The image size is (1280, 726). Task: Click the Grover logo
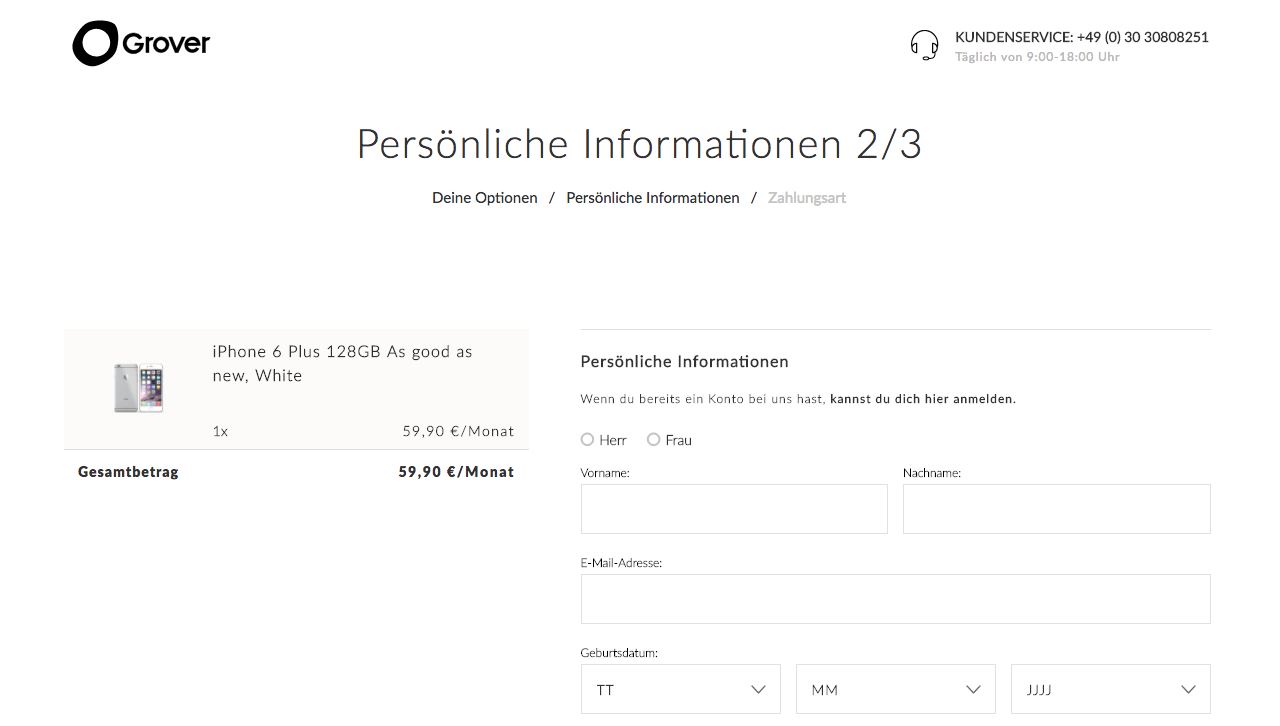141,43
